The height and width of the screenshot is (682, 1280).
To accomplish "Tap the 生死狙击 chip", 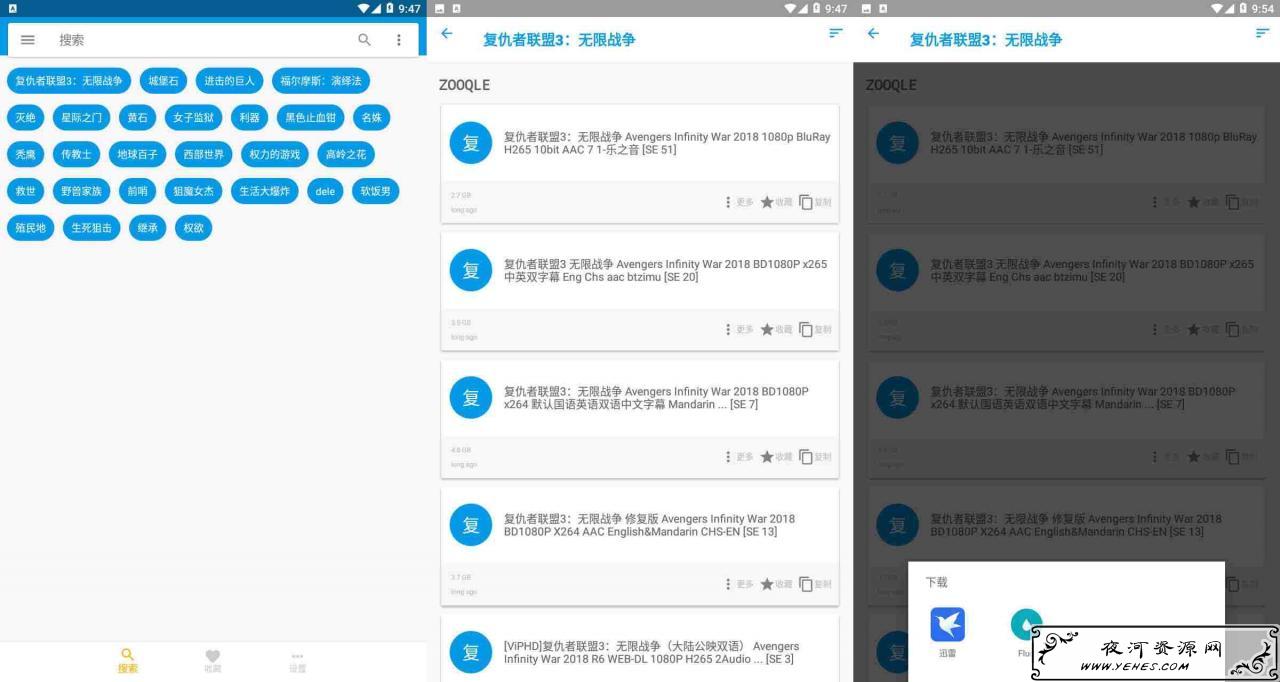I will point(91,228).
